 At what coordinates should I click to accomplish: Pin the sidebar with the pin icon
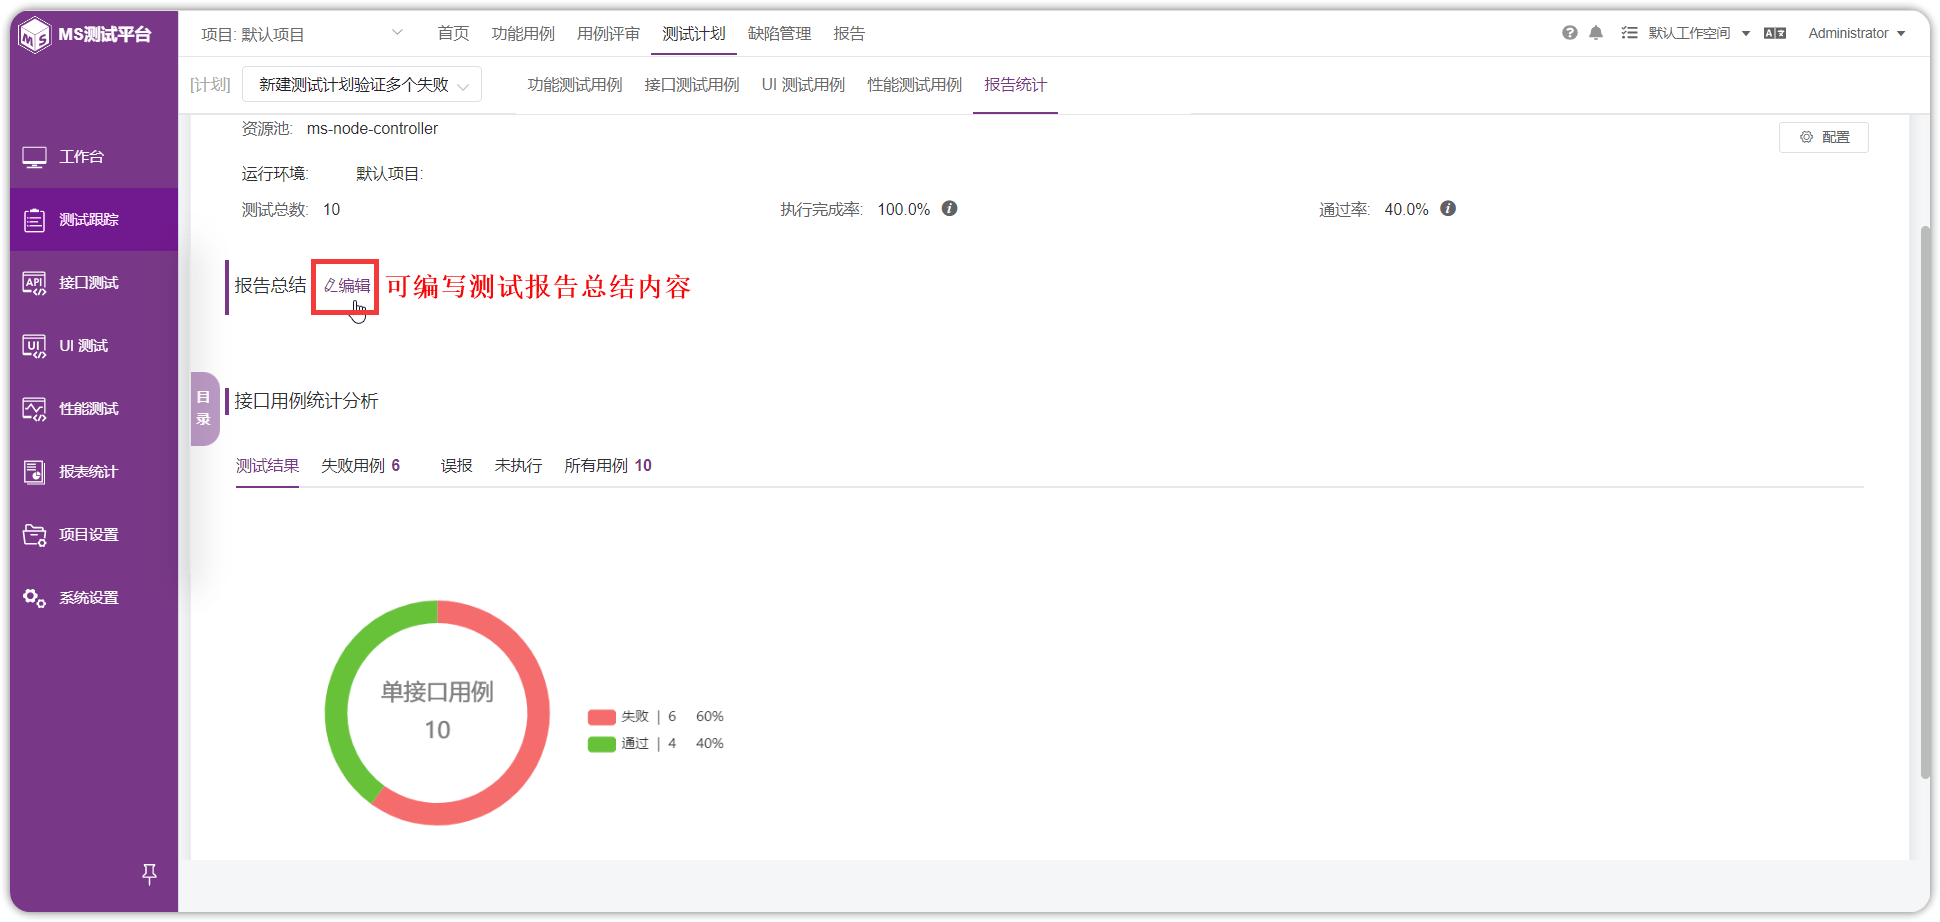click(149, 875)
